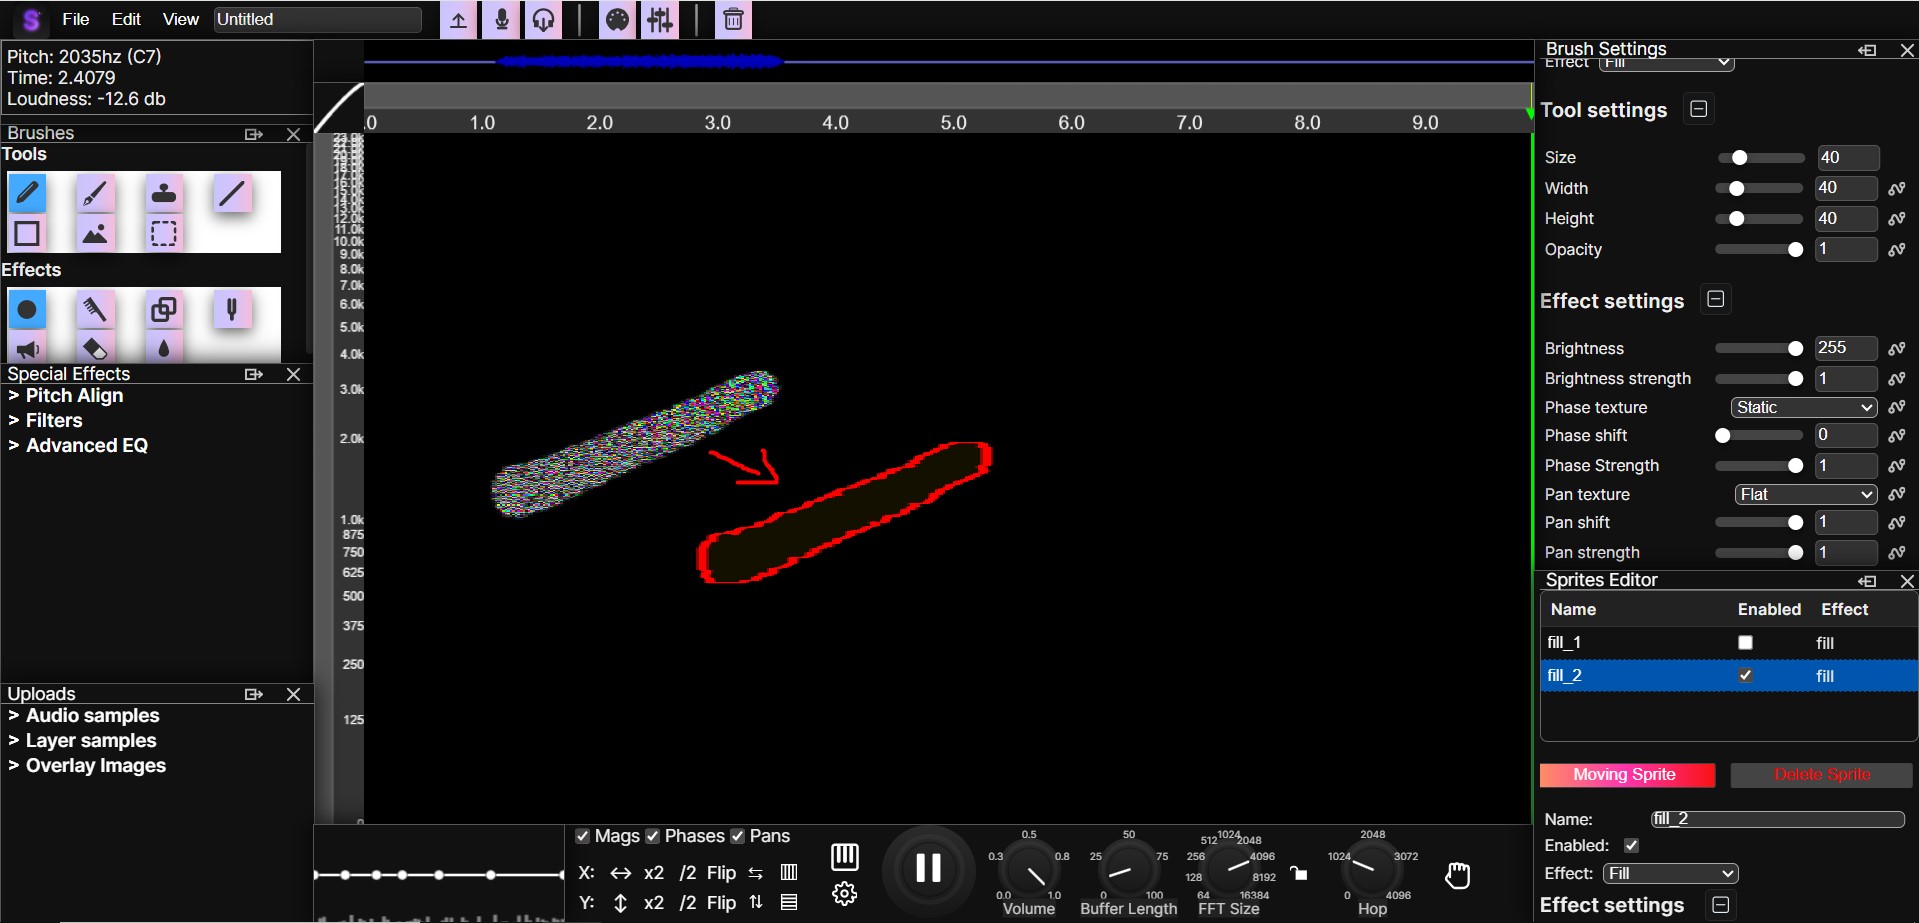Image resolution: width=1919 pixels, height=923 pixels.
Task: Collapse the Tool settings section
Action: pyautogui.click(x=1698, y=109)
